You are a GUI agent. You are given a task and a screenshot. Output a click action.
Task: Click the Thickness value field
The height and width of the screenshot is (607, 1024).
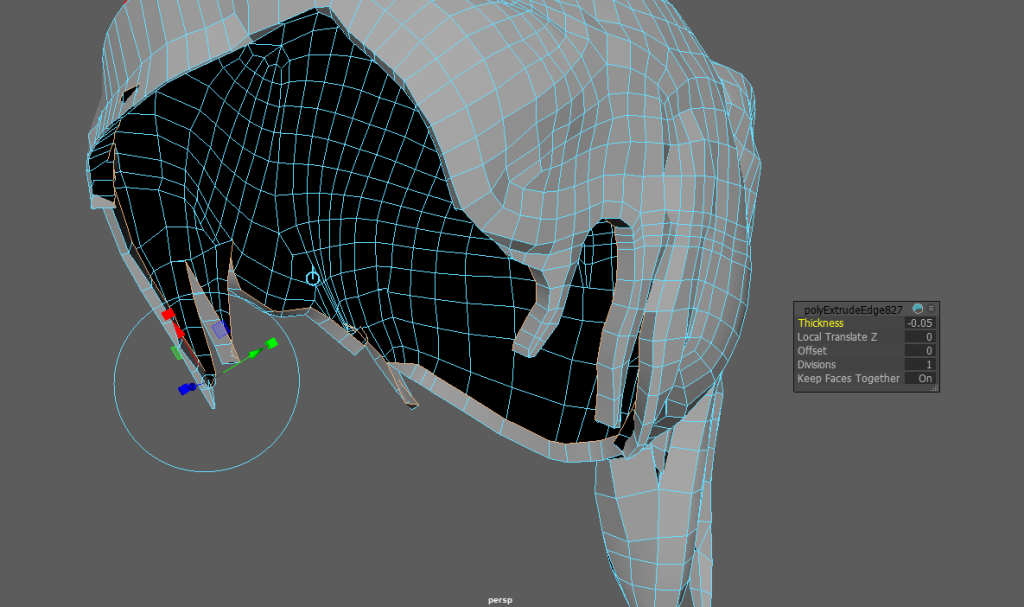click(919, 323)
